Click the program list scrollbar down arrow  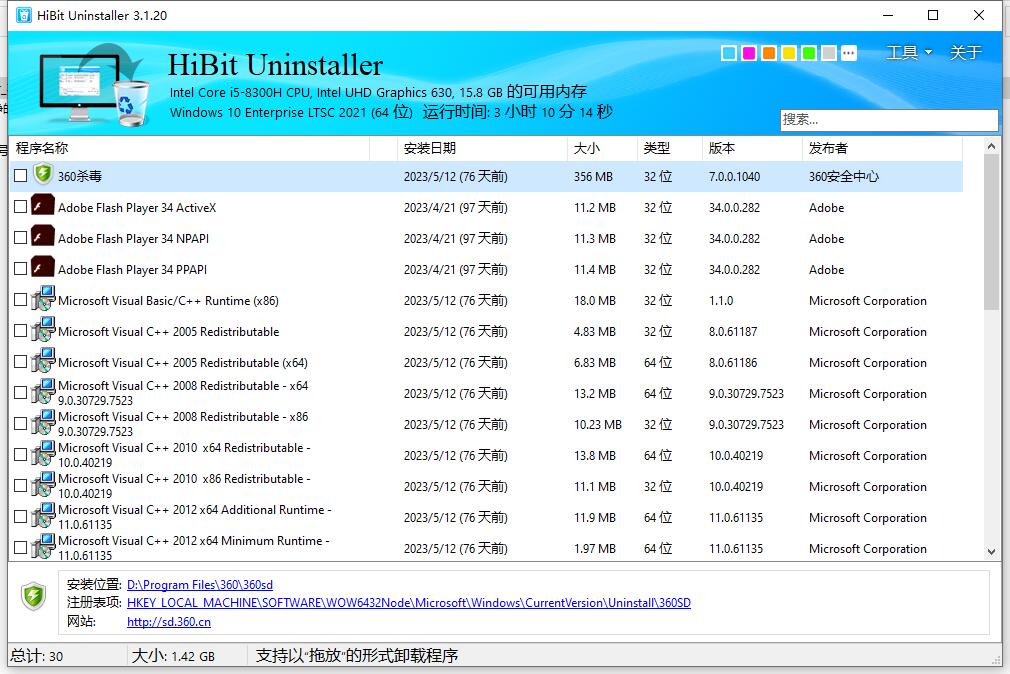tap(991, 552)
